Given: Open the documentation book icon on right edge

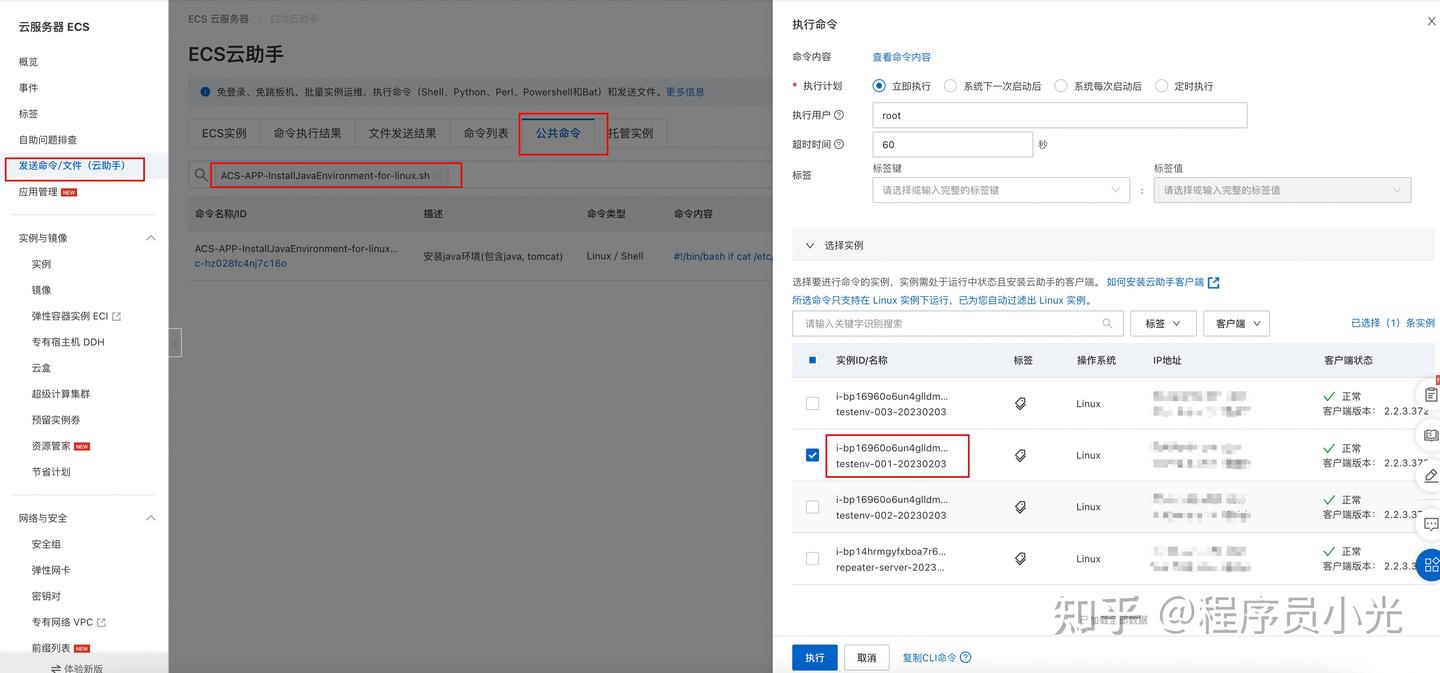Looking at the screenshot, I should coord(1430,434).
